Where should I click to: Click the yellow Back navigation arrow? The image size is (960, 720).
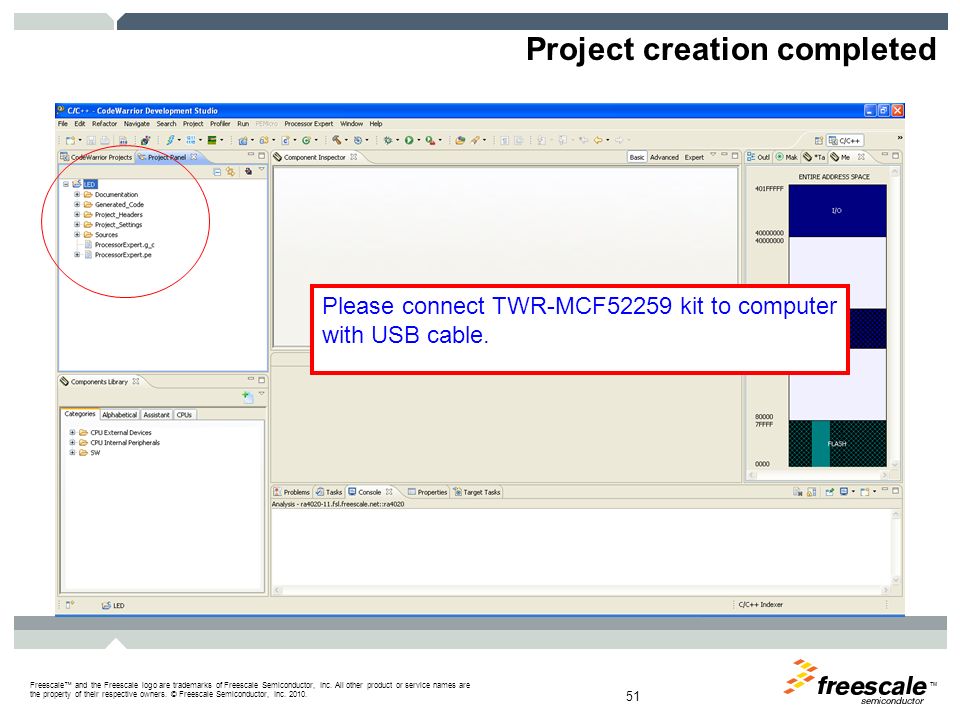pyautogui.click(x=598, y=140)
